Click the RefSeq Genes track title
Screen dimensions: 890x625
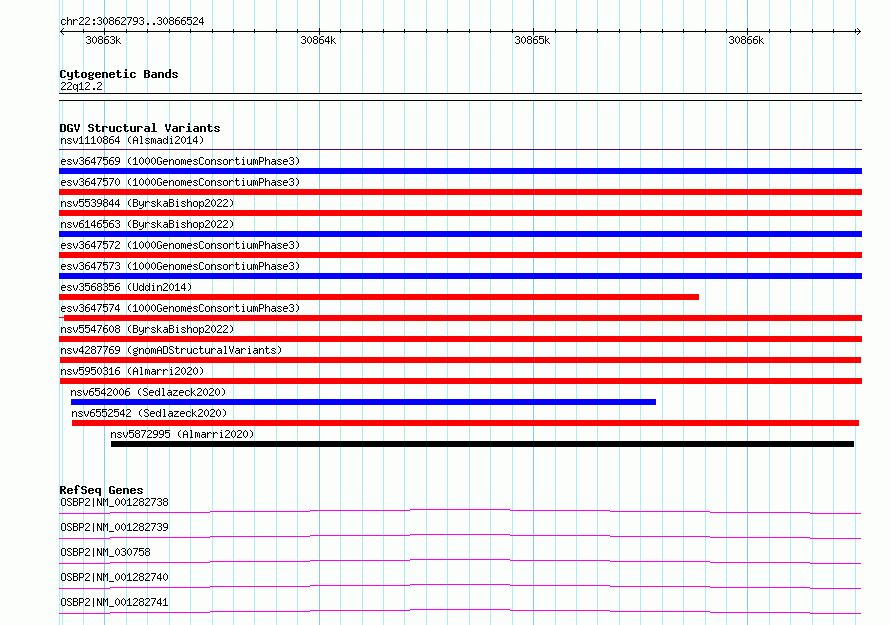[x=101, y=490]
